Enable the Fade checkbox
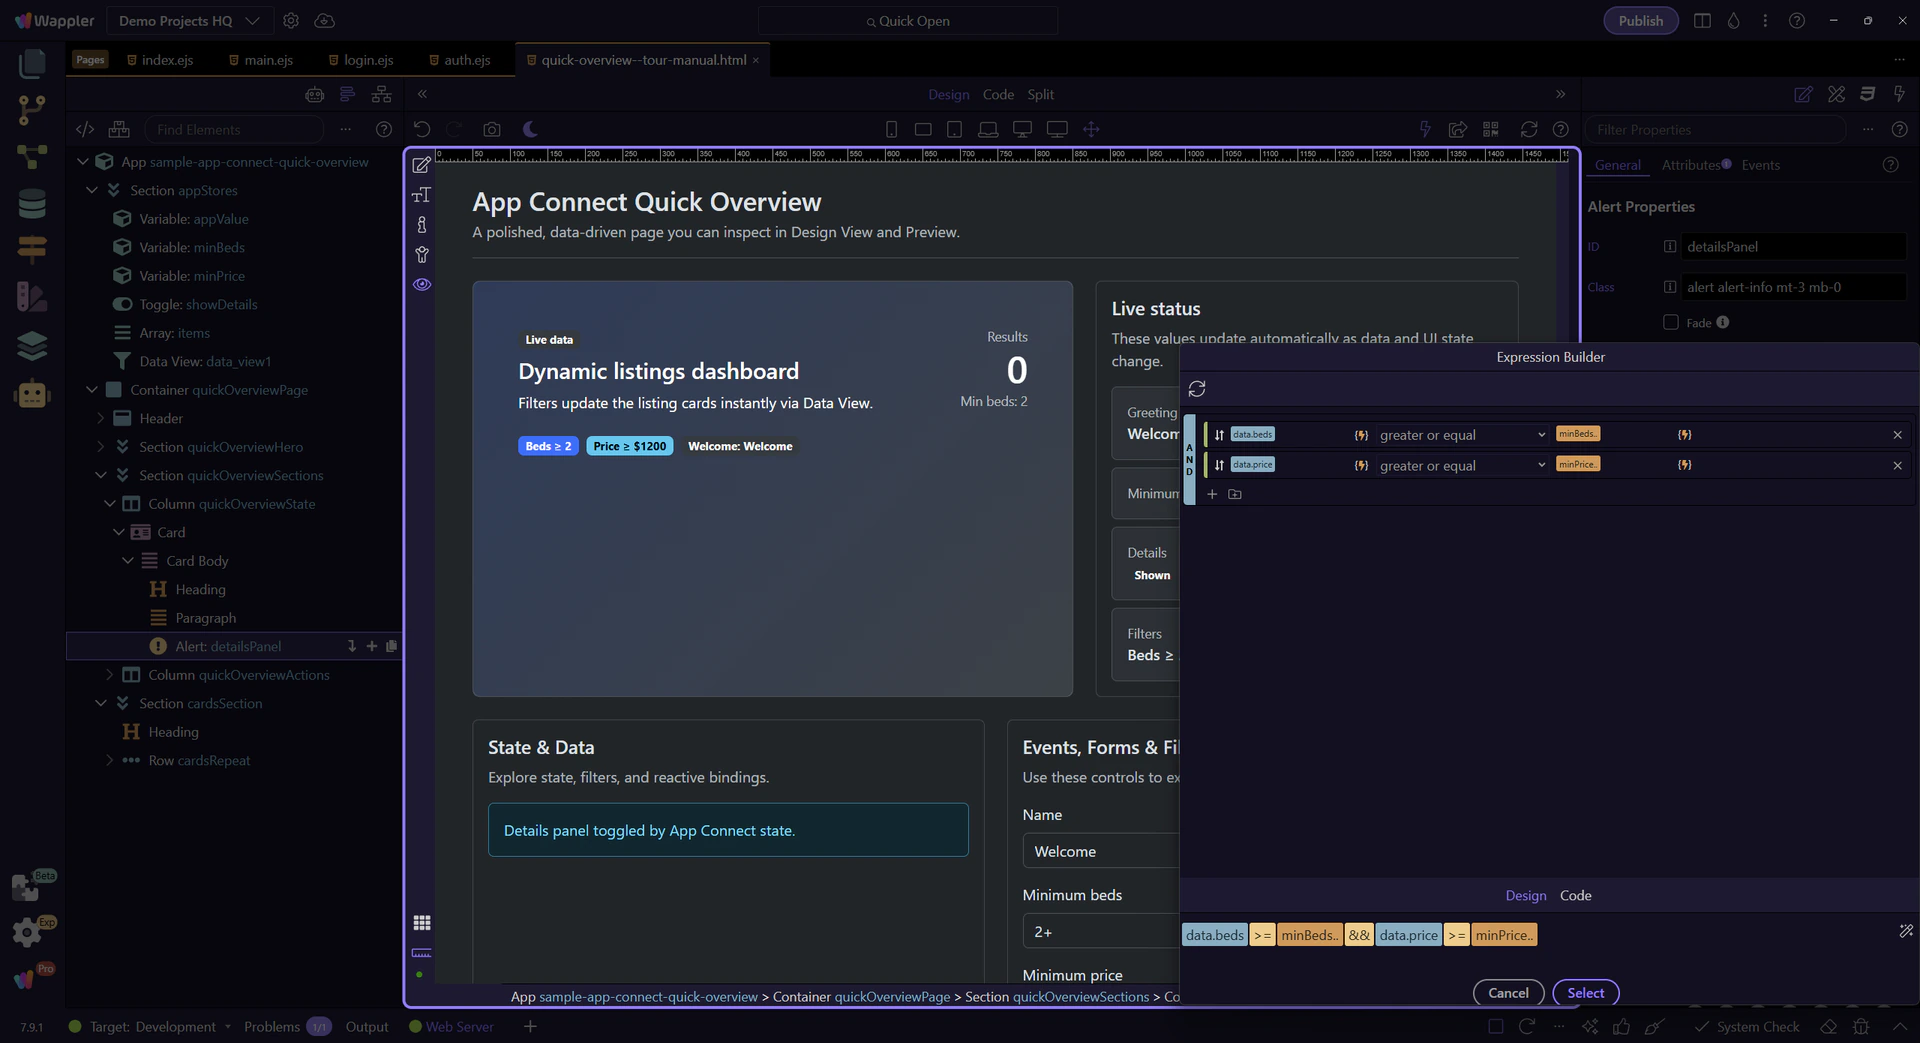This screenshot has width=1920, height=1043. click(1670, 322)
